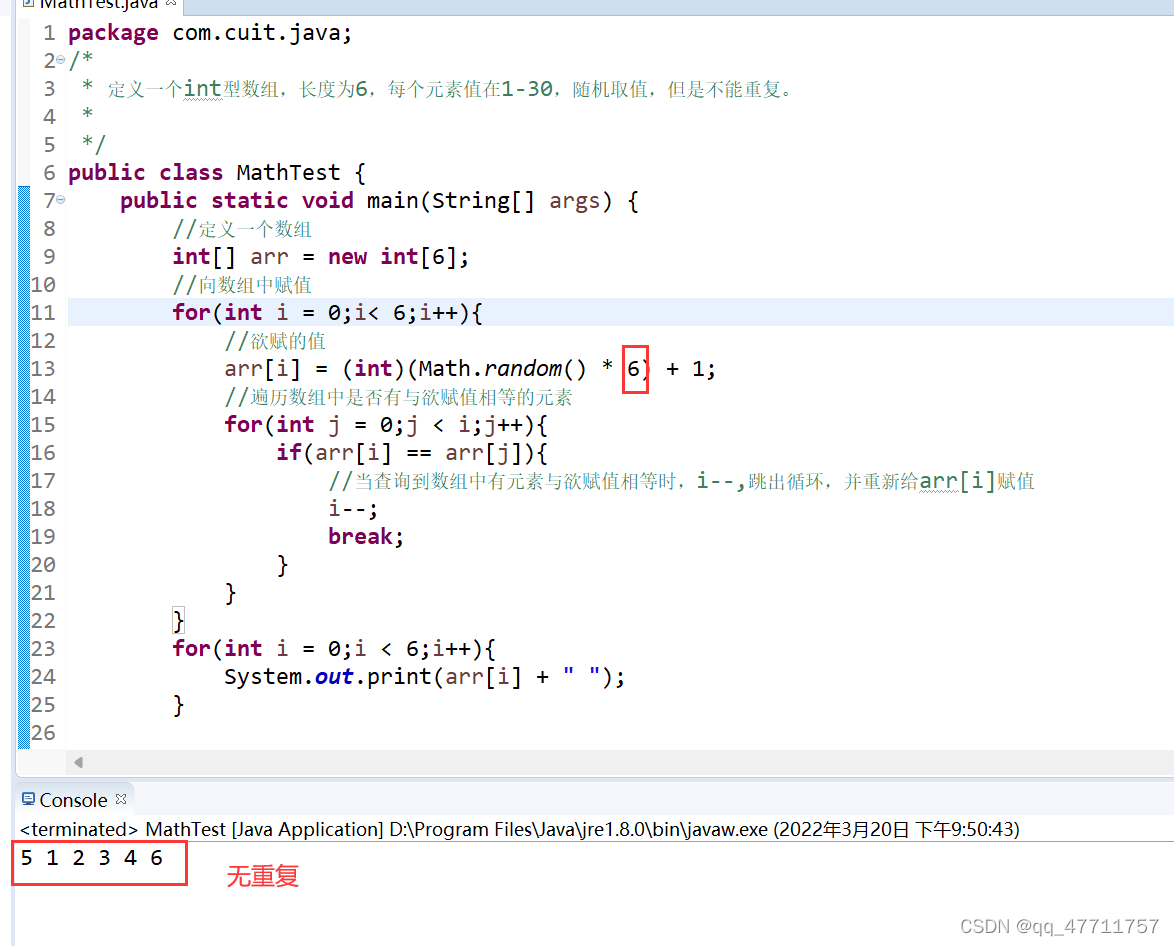
Task: Click the 'i--;' statement on line 18
Action: pyautogui.click(x=353, y=509)
